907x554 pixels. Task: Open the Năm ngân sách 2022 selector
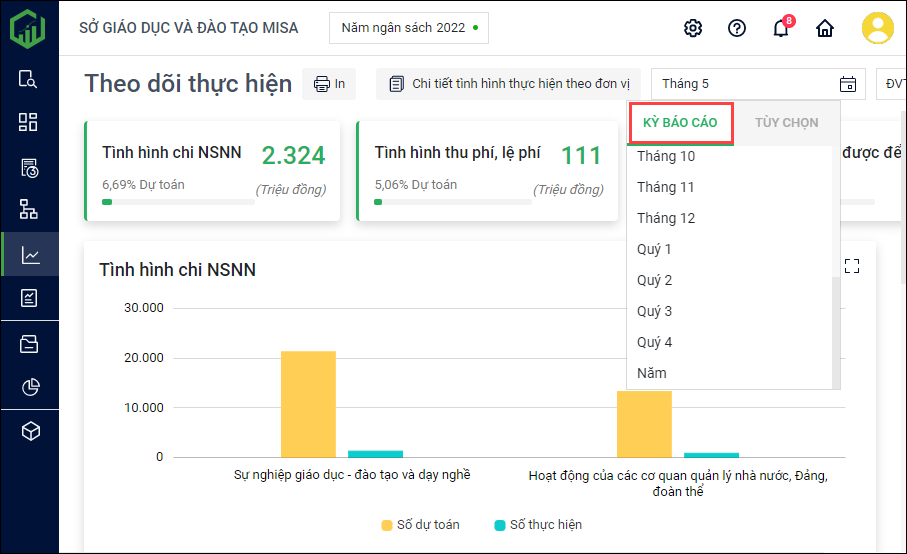click(x=408, y=28)
